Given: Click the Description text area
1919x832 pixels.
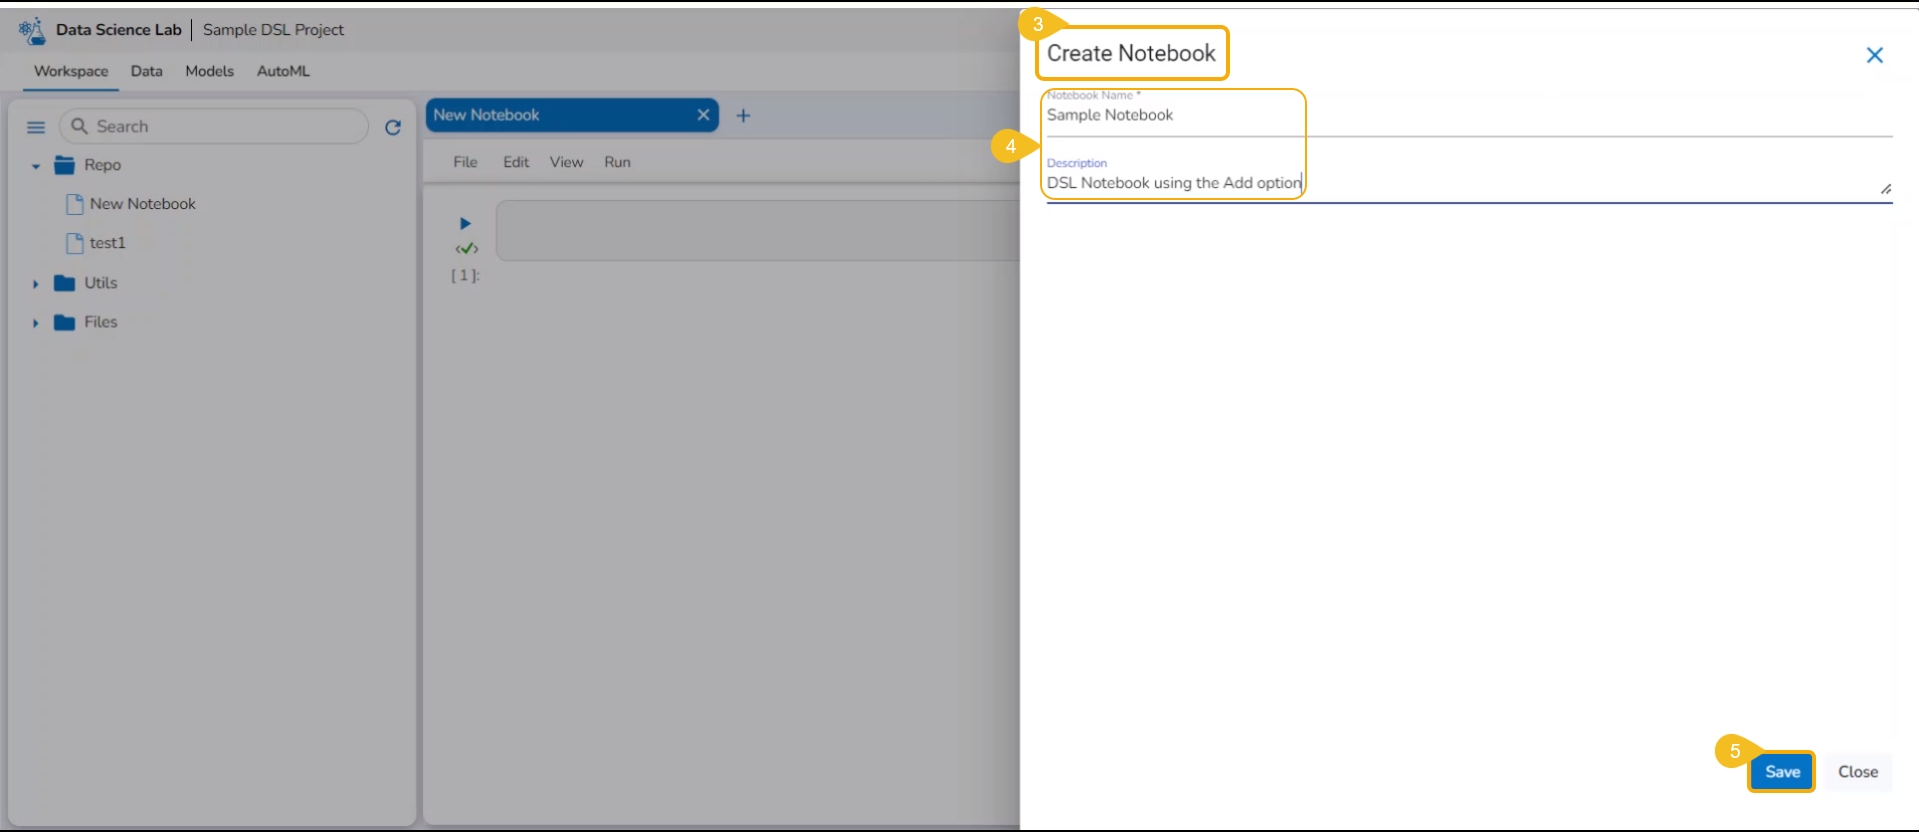Looking at the screenshot, I should [x=1469, y=183].
